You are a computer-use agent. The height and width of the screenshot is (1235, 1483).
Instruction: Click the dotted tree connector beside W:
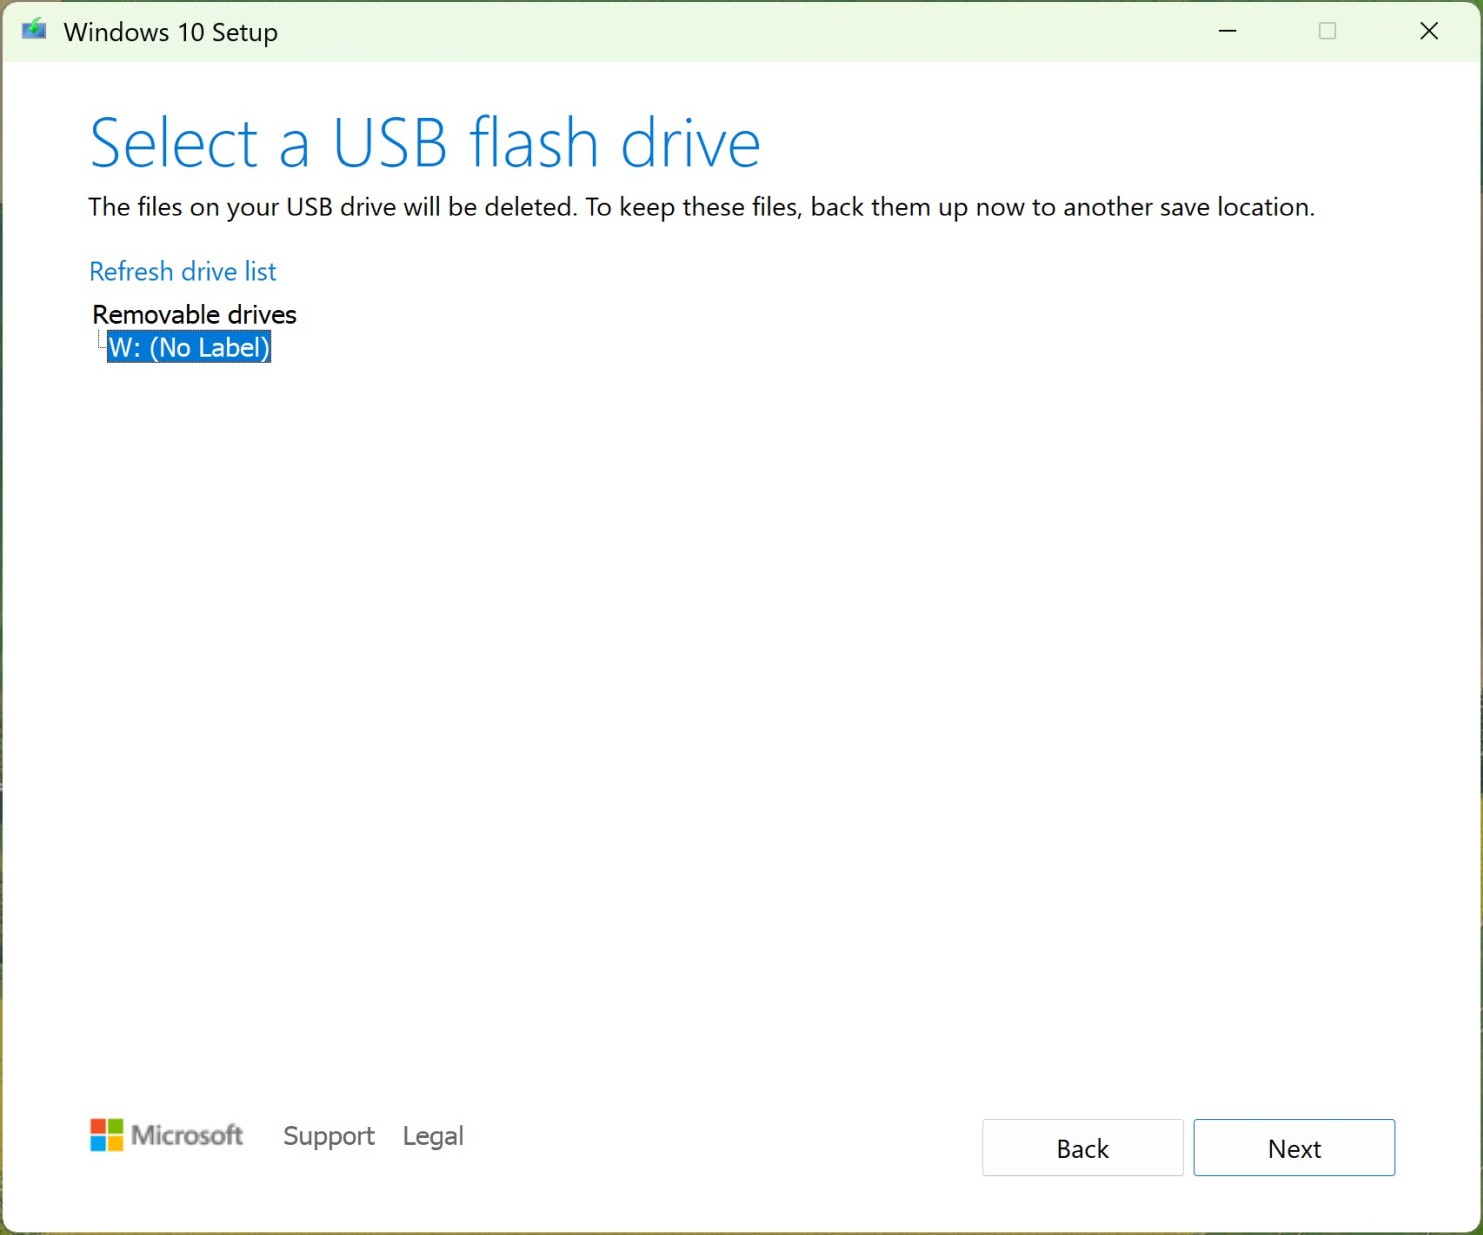[x=101, y=344]
